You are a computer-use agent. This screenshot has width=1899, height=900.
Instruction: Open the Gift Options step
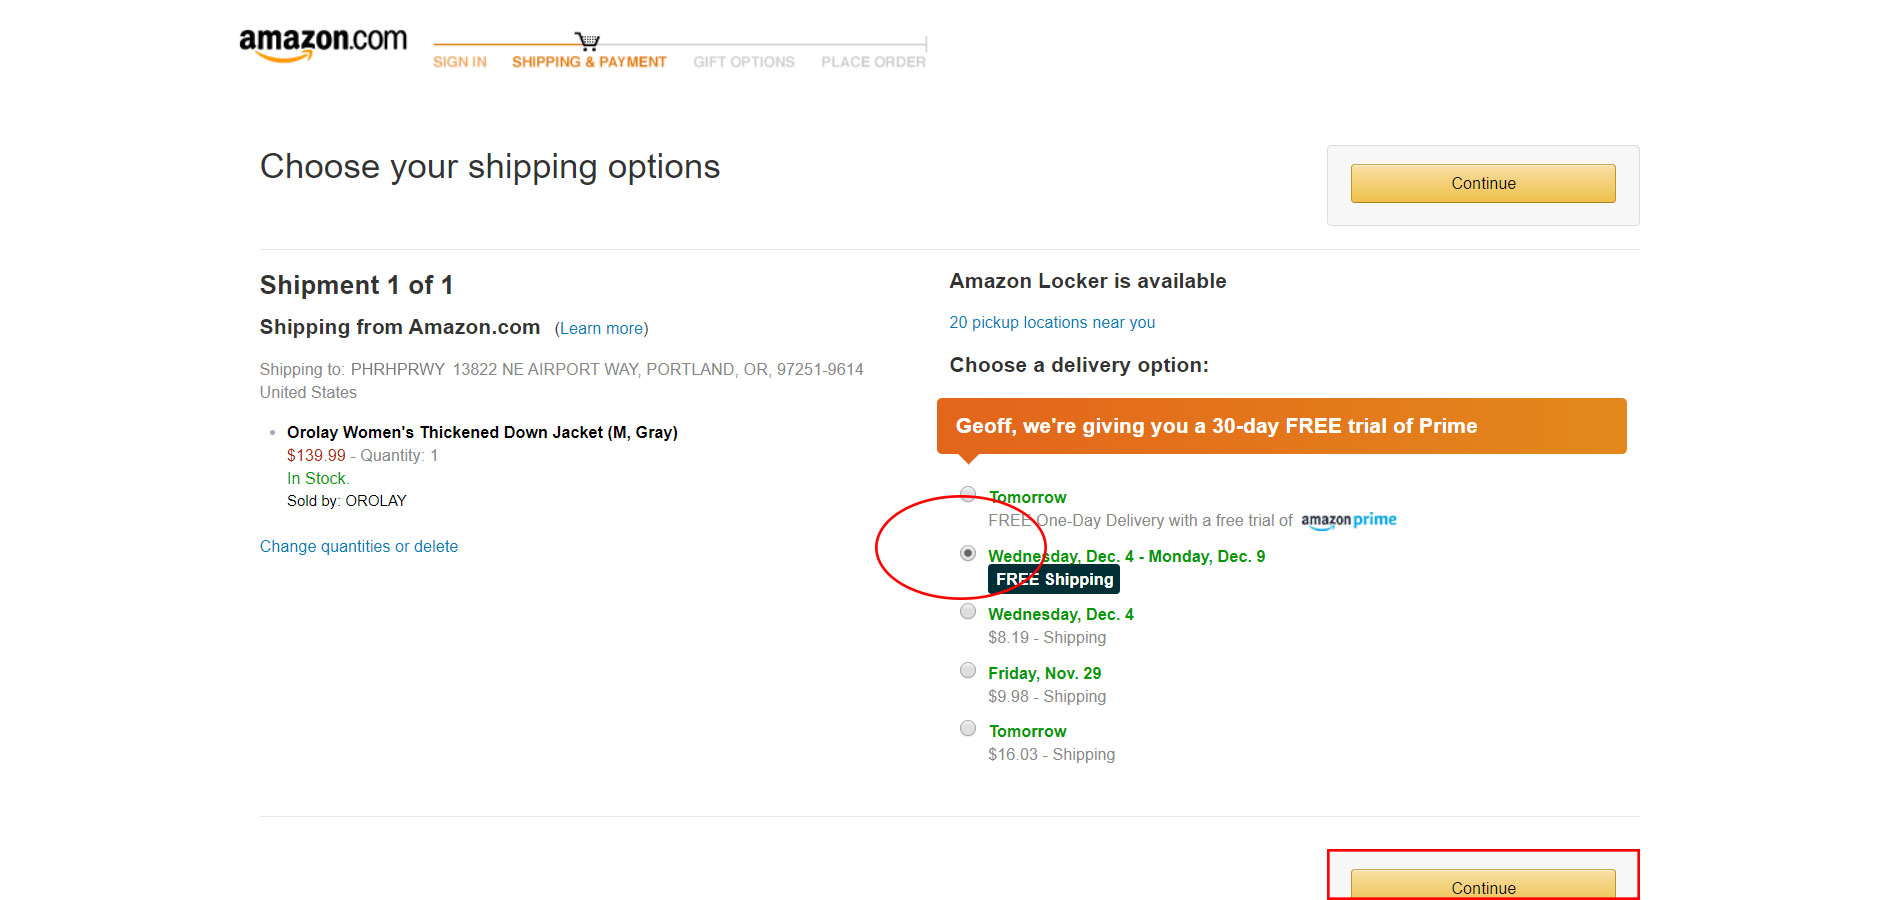744,62
